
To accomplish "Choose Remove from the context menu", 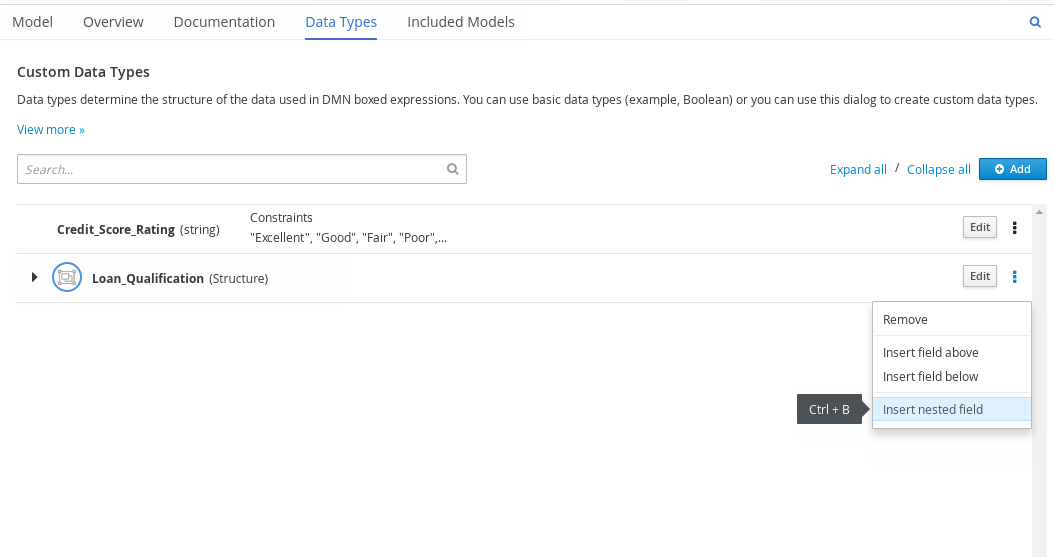I will click(905, 320).
